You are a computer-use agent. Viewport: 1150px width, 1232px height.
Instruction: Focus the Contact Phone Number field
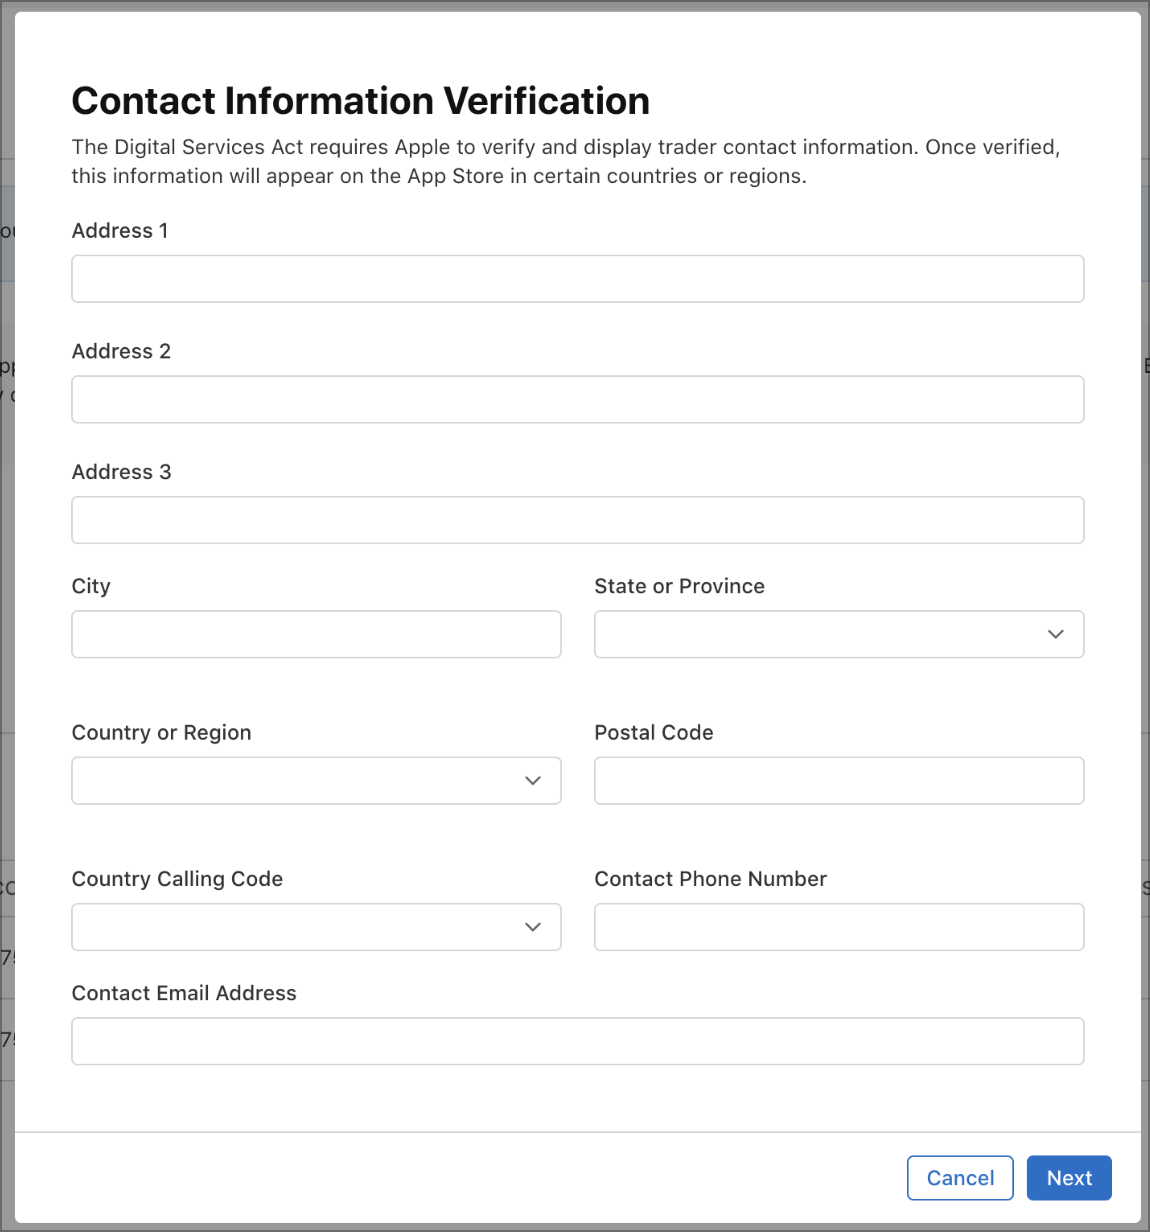839,927
